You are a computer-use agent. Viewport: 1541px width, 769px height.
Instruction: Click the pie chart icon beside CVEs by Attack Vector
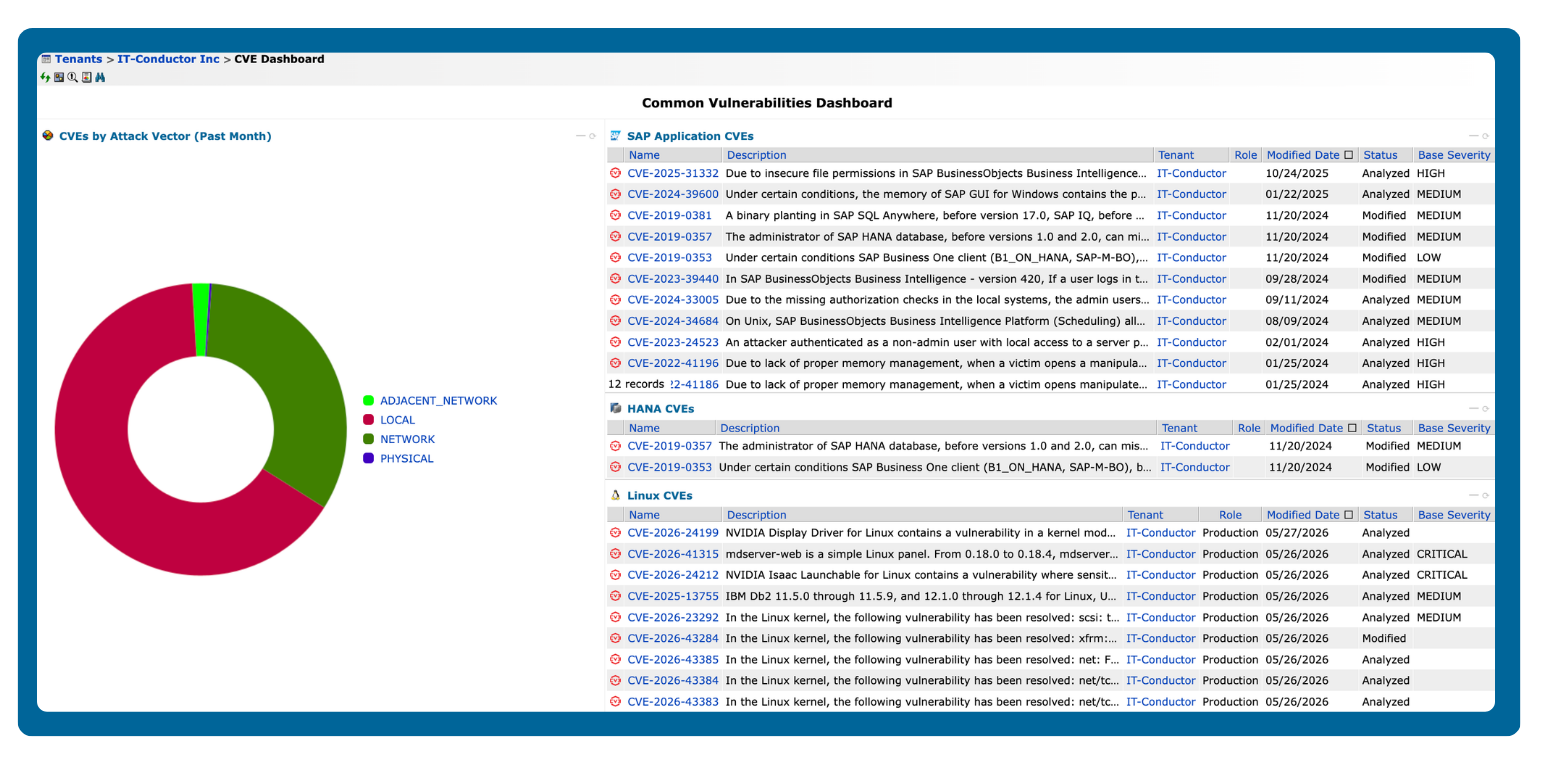(x=48, y=136)
